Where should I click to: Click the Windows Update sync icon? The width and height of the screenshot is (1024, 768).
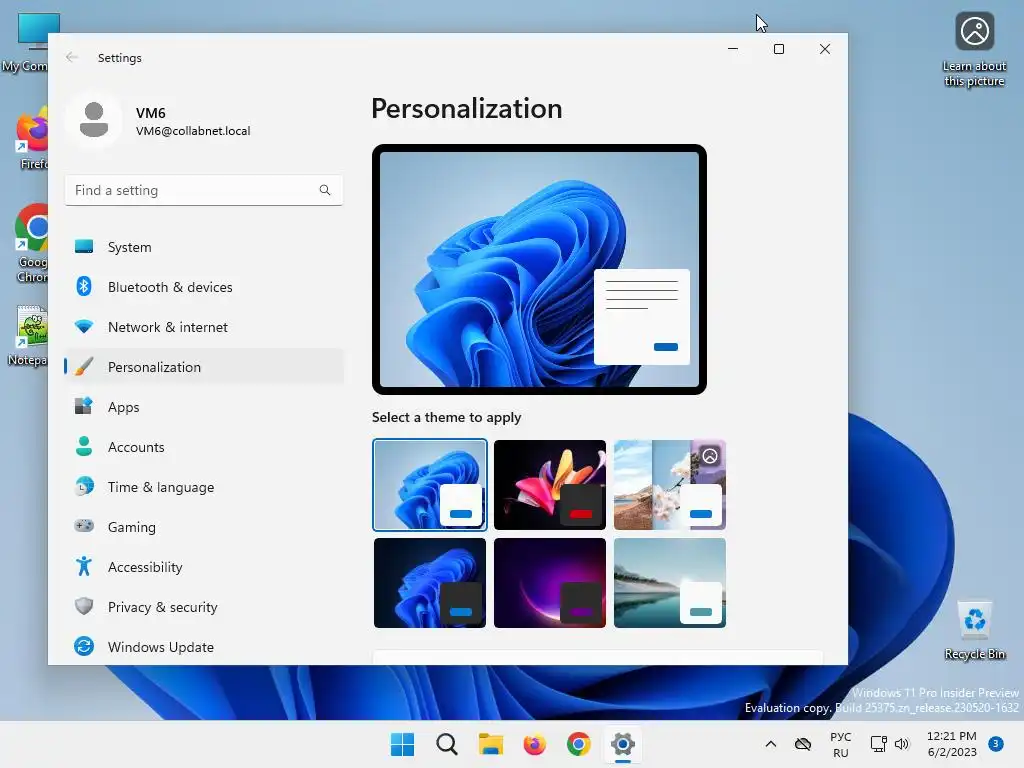pos(84,647)
